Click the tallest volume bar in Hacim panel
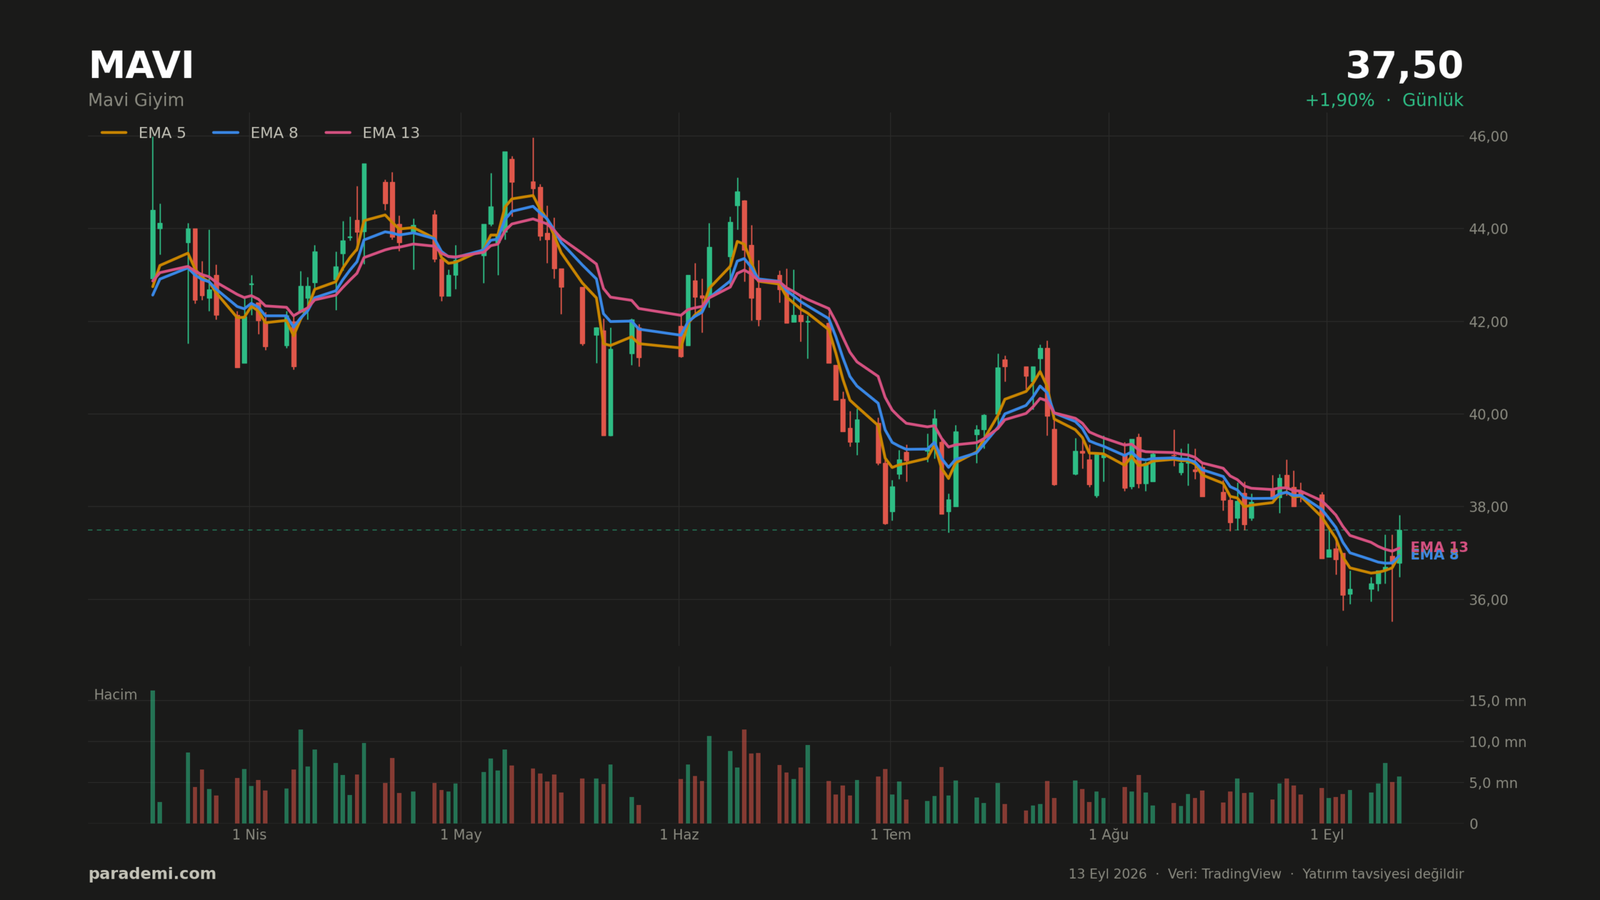 (x=153, y=757)
